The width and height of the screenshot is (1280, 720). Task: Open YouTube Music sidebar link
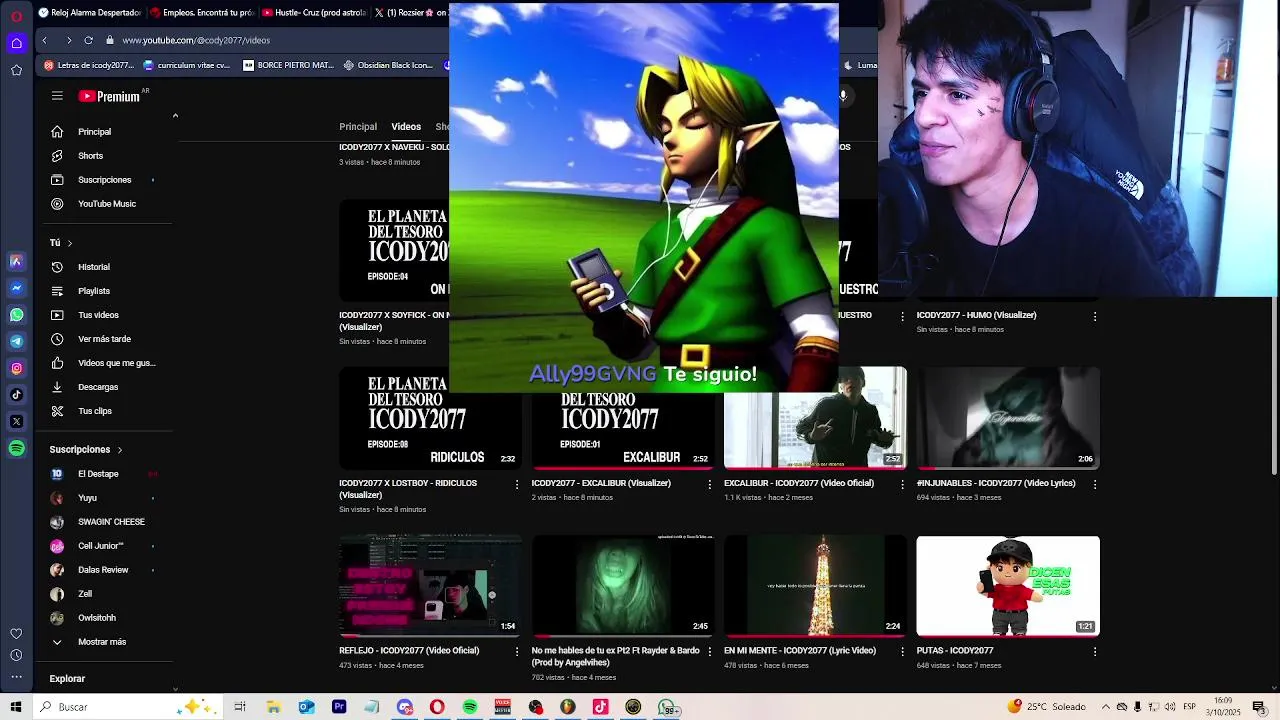click(x=105, y=204)
